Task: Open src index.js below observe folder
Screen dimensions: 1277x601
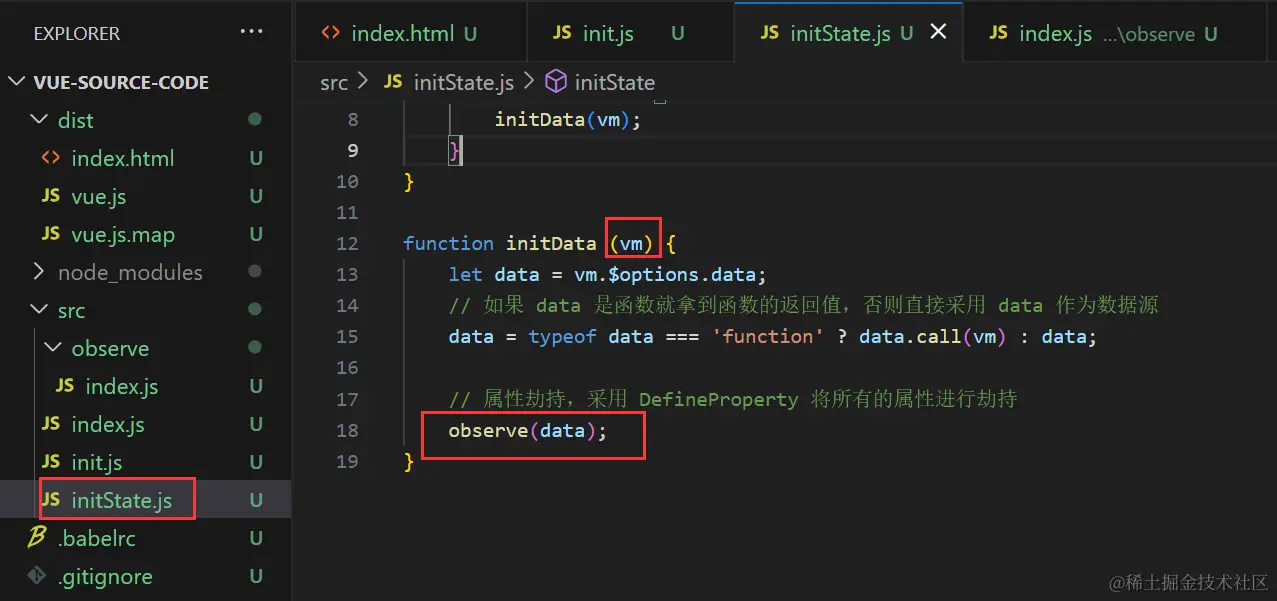Action: pyautogui.click(x=108, y=424)
